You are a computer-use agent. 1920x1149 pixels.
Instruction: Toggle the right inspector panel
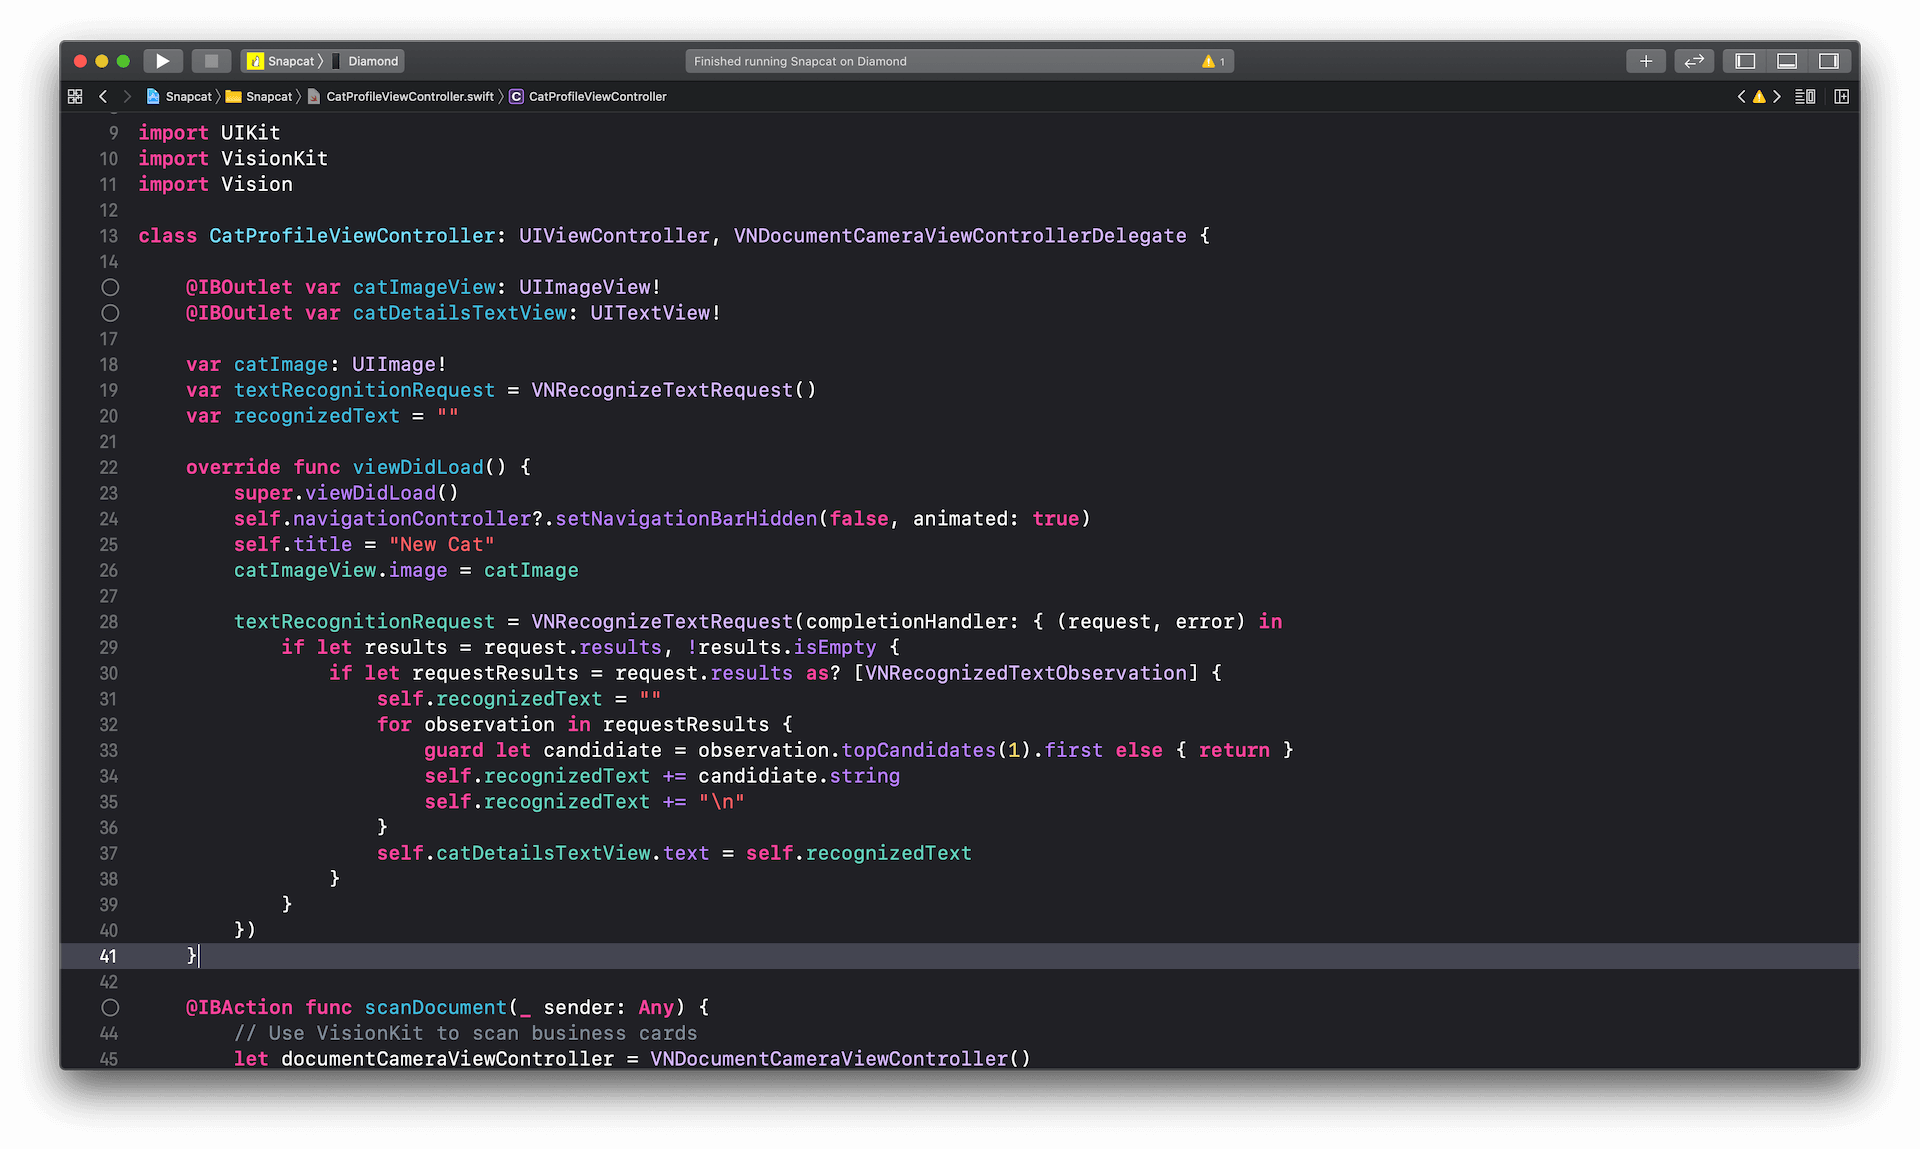tap(1829, 60)
